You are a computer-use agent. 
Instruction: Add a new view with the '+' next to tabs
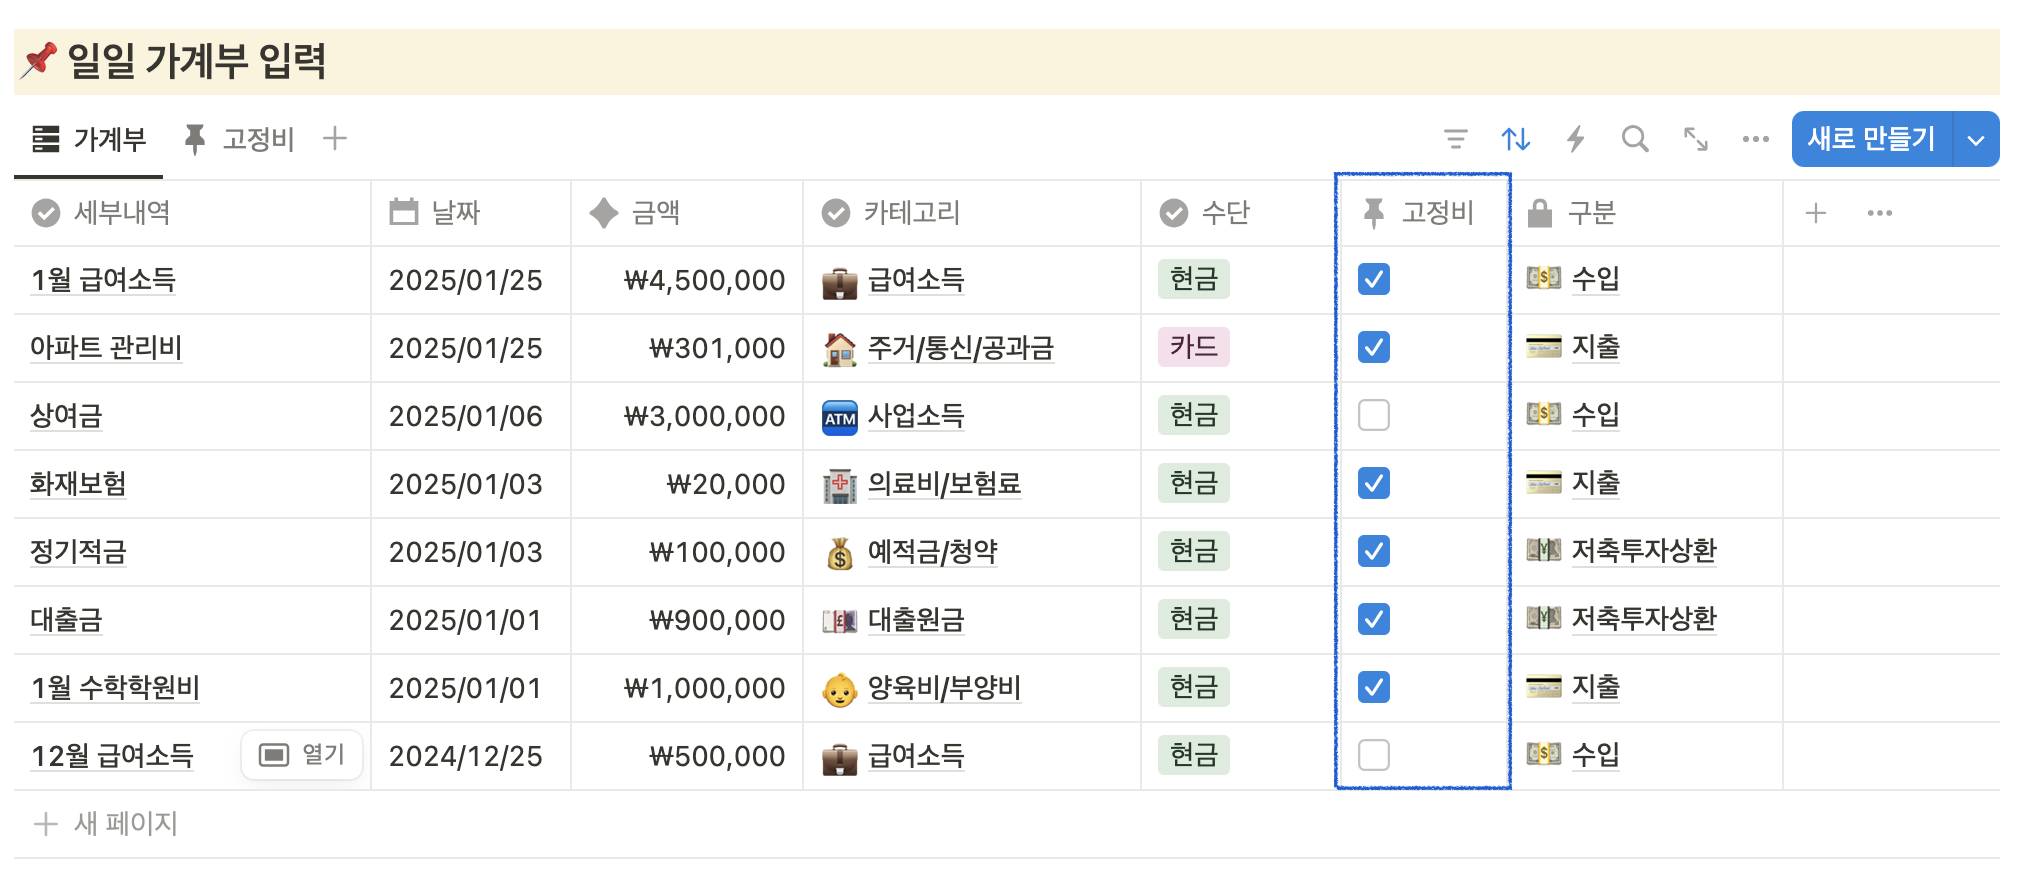click(335, 138)
